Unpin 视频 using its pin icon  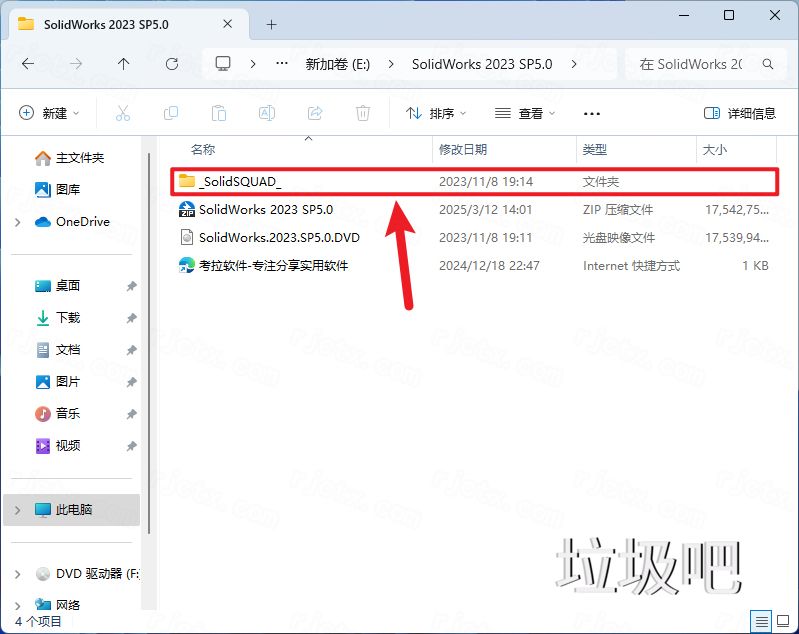[x=131, y=446]
